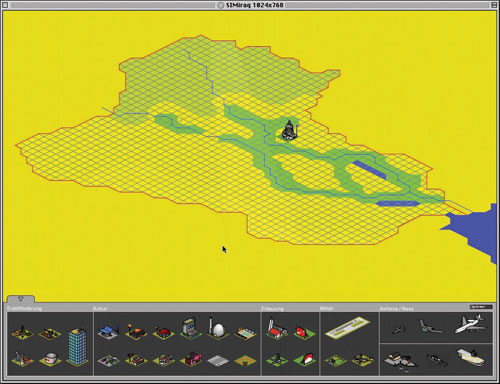Click the Erbauung section label
The width and height of the screenshot is (500, 384).
point(272,309)
